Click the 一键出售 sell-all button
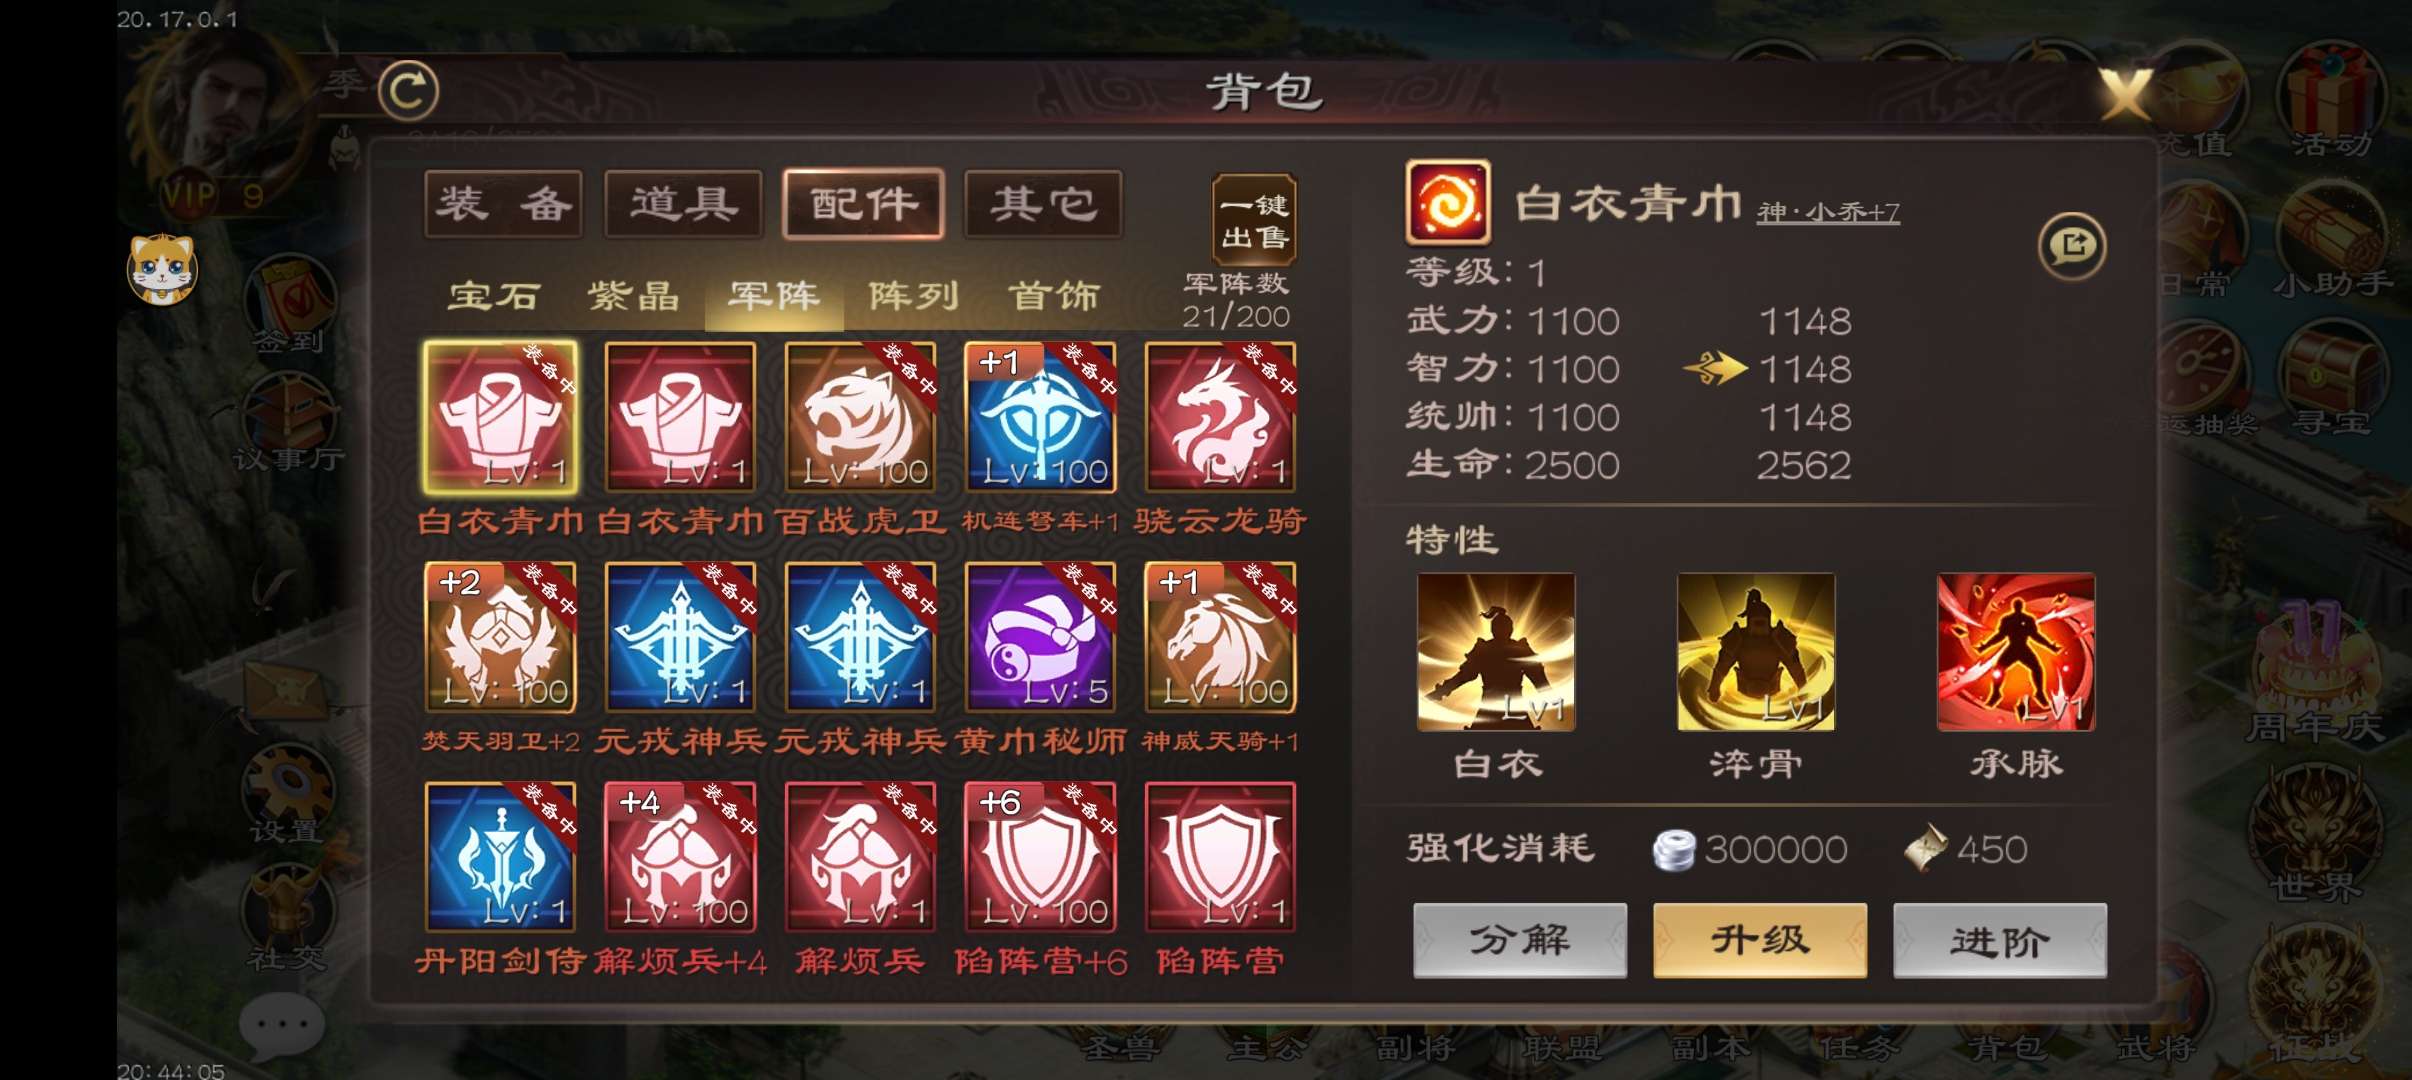Screen dimensions: 2412x1080 coord(1254,220)
